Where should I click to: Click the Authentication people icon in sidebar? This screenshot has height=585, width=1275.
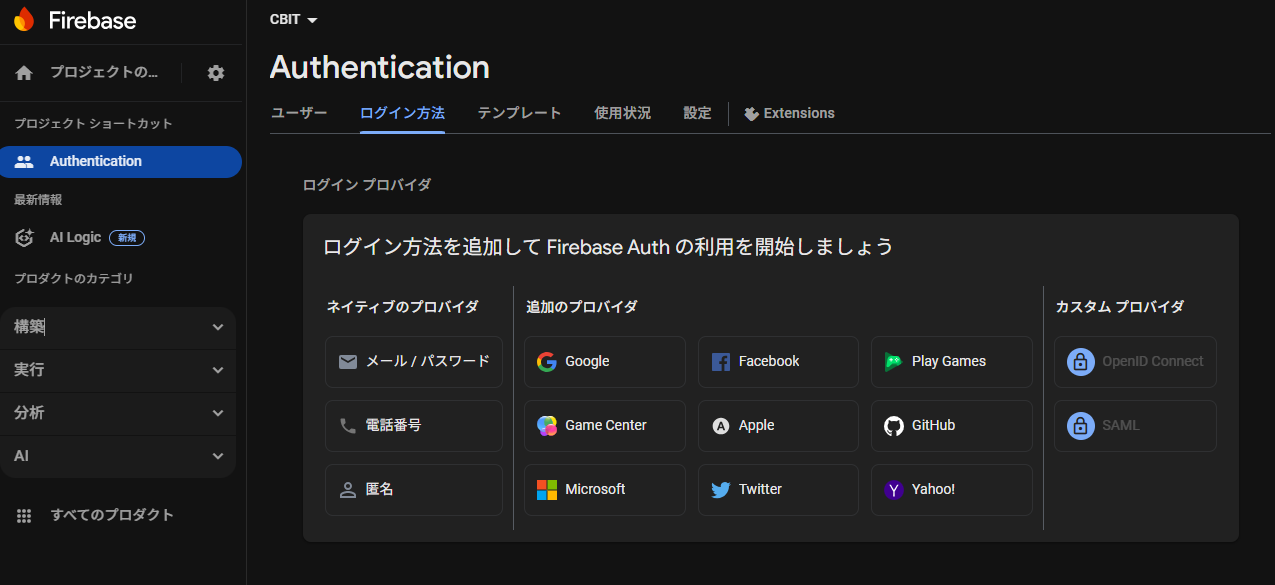[24, 161]
